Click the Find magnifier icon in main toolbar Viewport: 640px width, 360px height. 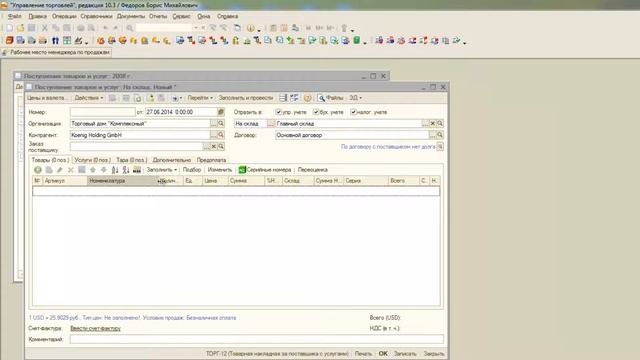pos(129,28)
